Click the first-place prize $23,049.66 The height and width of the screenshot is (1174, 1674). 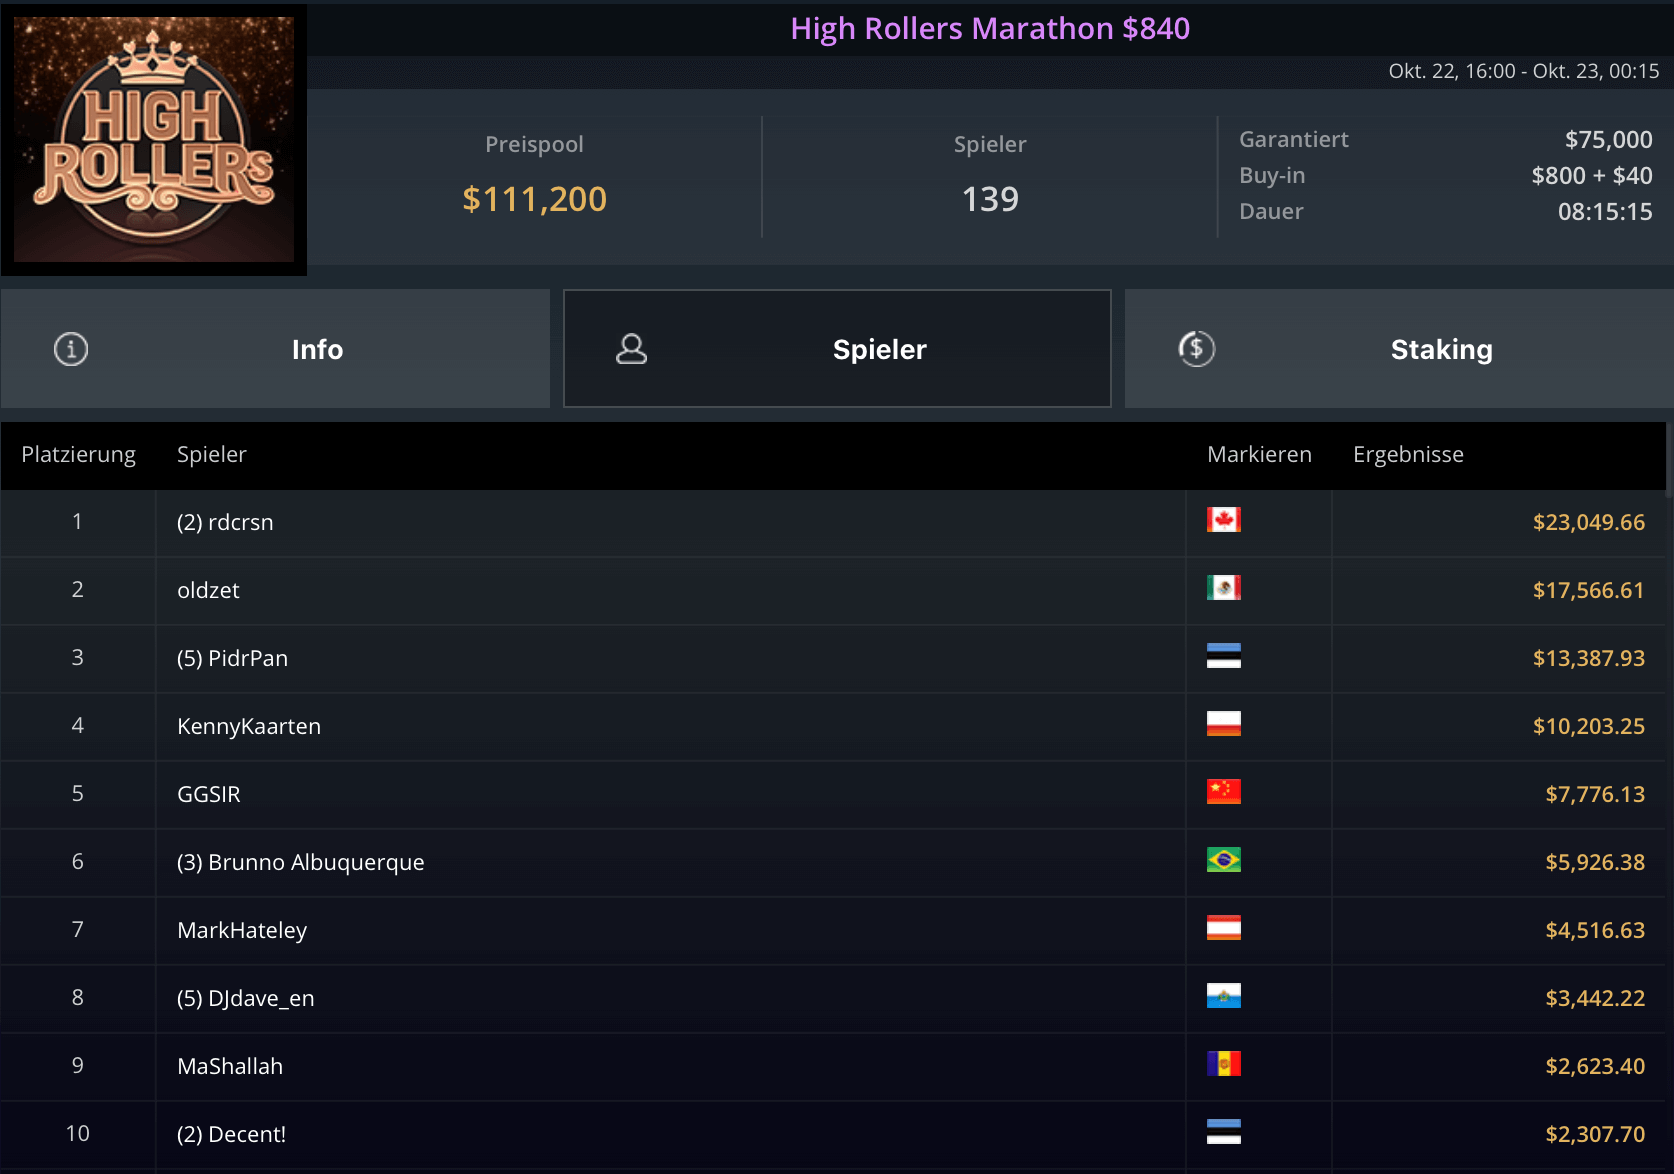[x=1588, y=523]
